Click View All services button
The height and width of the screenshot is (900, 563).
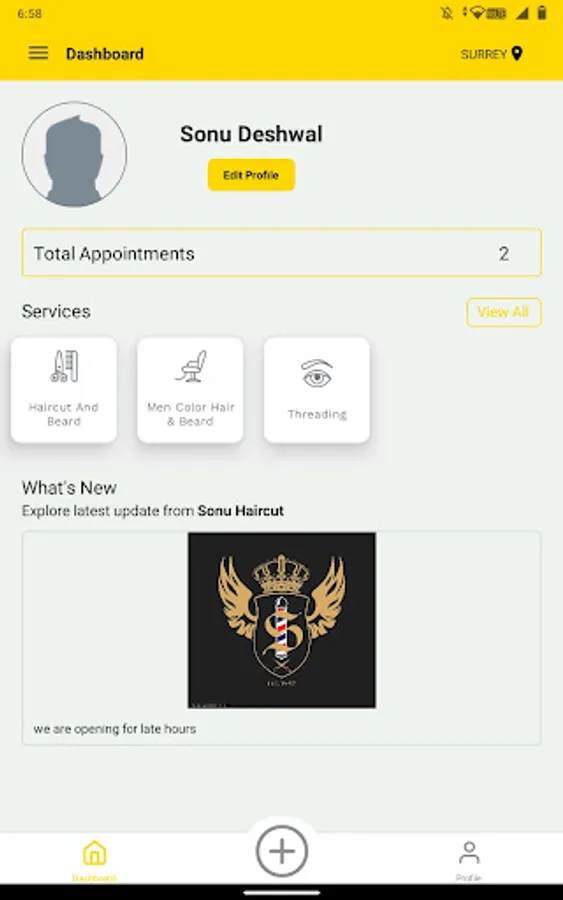click(x=503, y=312)
